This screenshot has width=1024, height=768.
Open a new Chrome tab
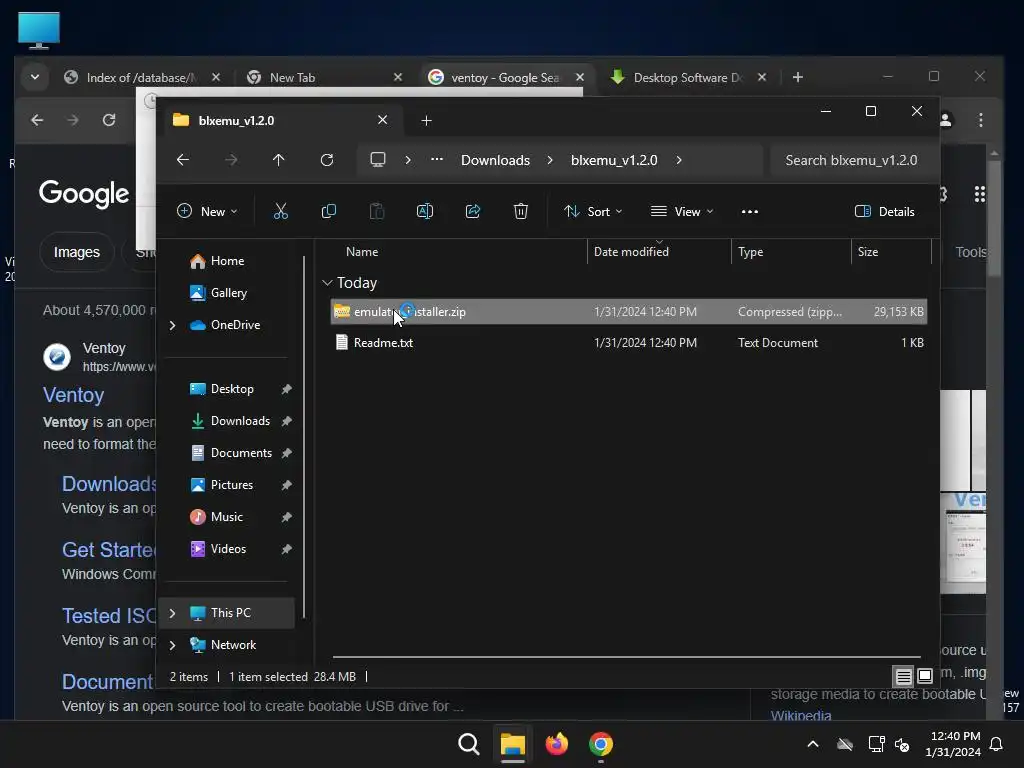click(797, 77)
